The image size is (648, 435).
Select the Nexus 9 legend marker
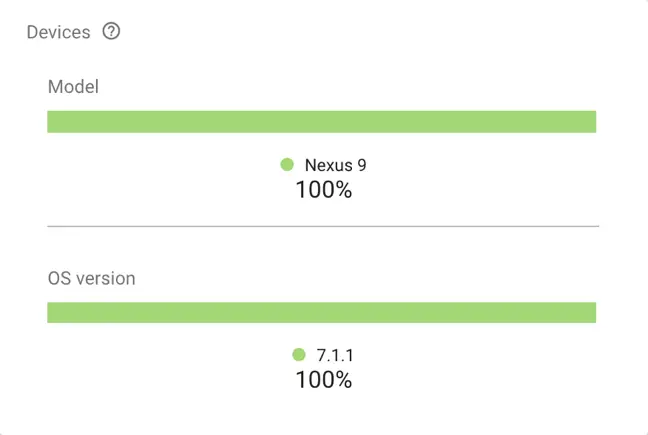point(287,164)
